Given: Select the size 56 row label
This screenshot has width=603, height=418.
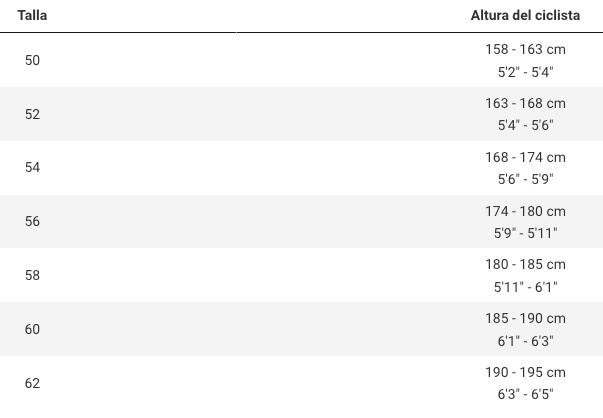Looking at the screenshot, I should [x=32, y=221].
